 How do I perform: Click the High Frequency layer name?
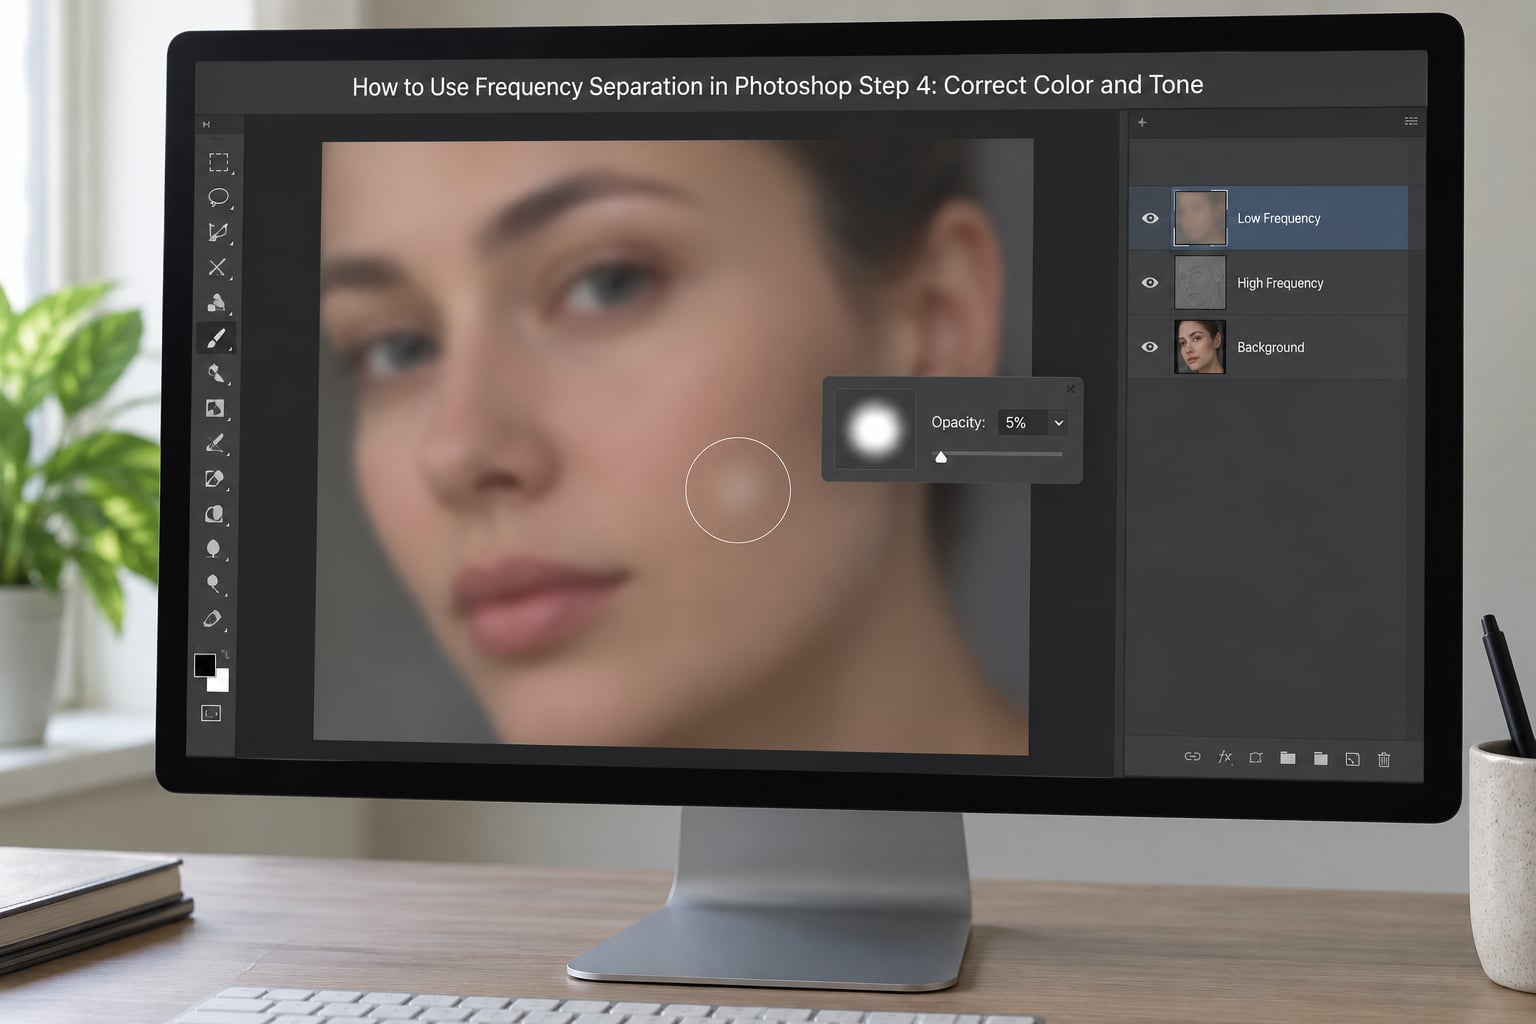1280,283
